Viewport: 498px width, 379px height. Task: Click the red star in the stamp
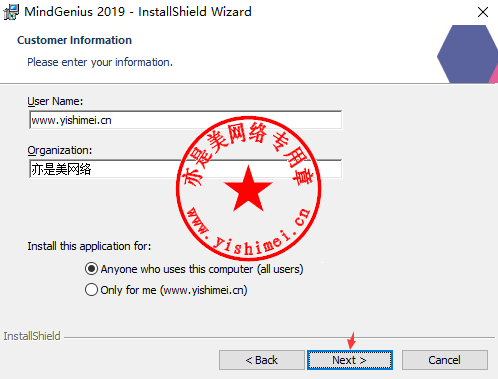point(248,189)
